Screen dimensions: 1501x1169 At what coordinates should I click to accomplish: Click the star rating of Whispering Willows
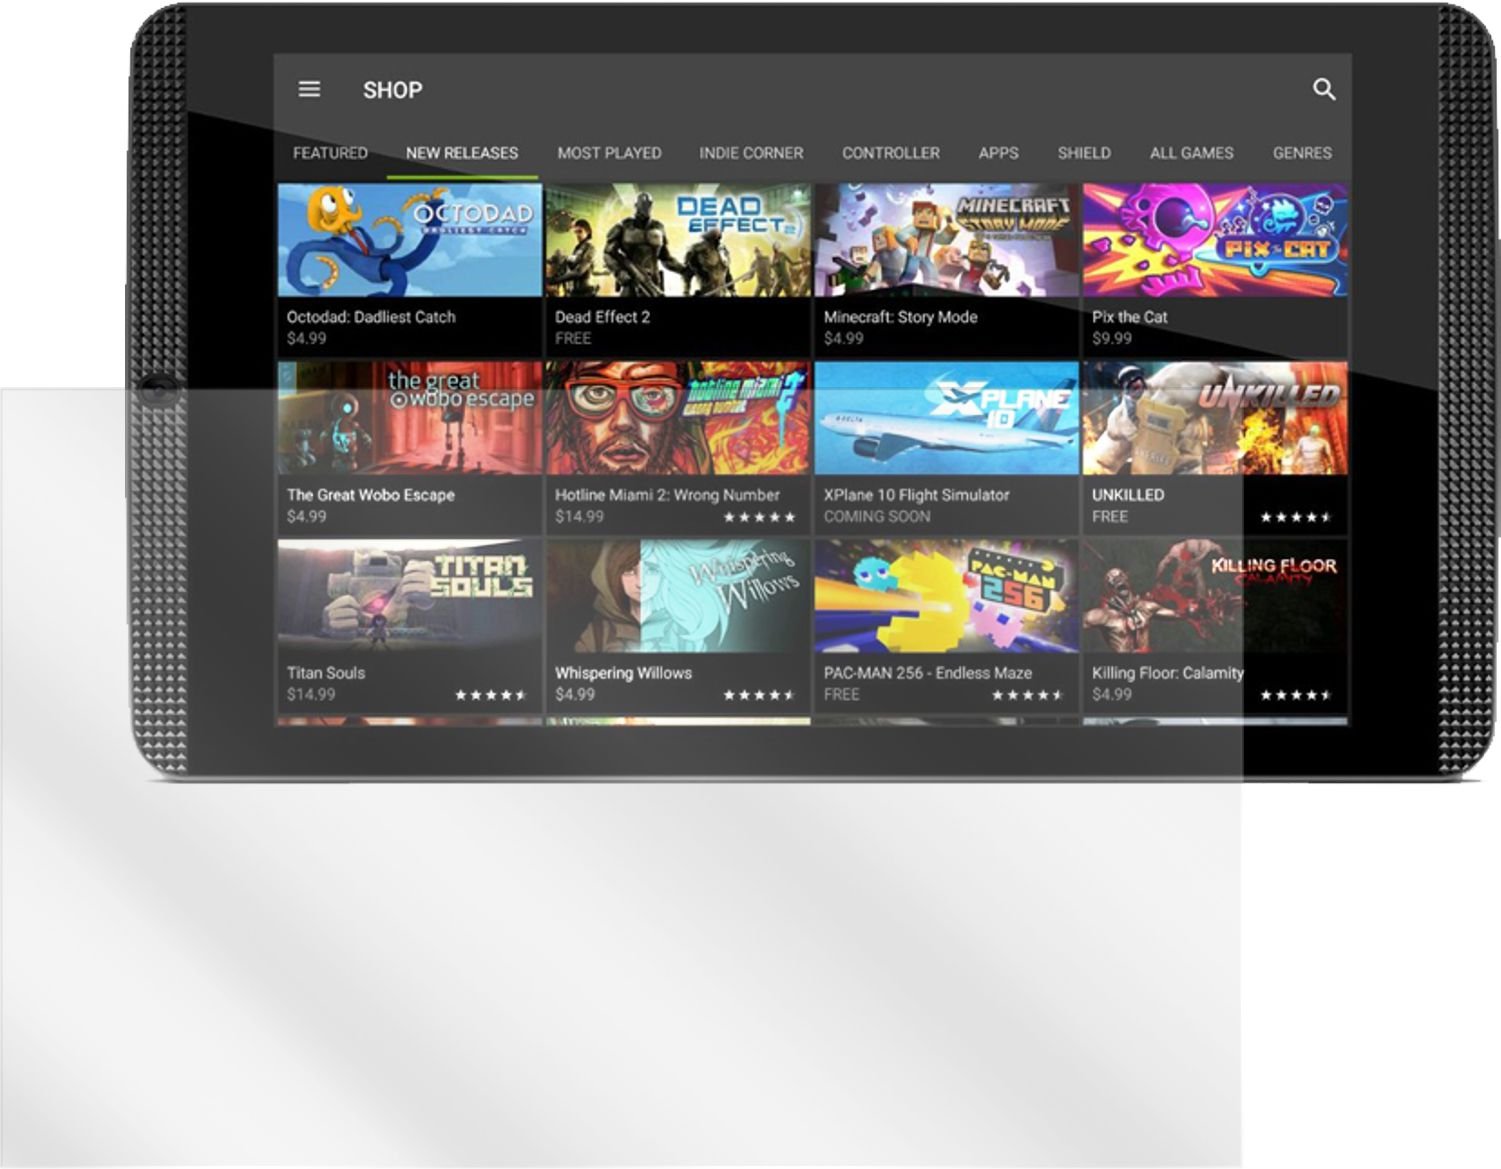(759, 695)
